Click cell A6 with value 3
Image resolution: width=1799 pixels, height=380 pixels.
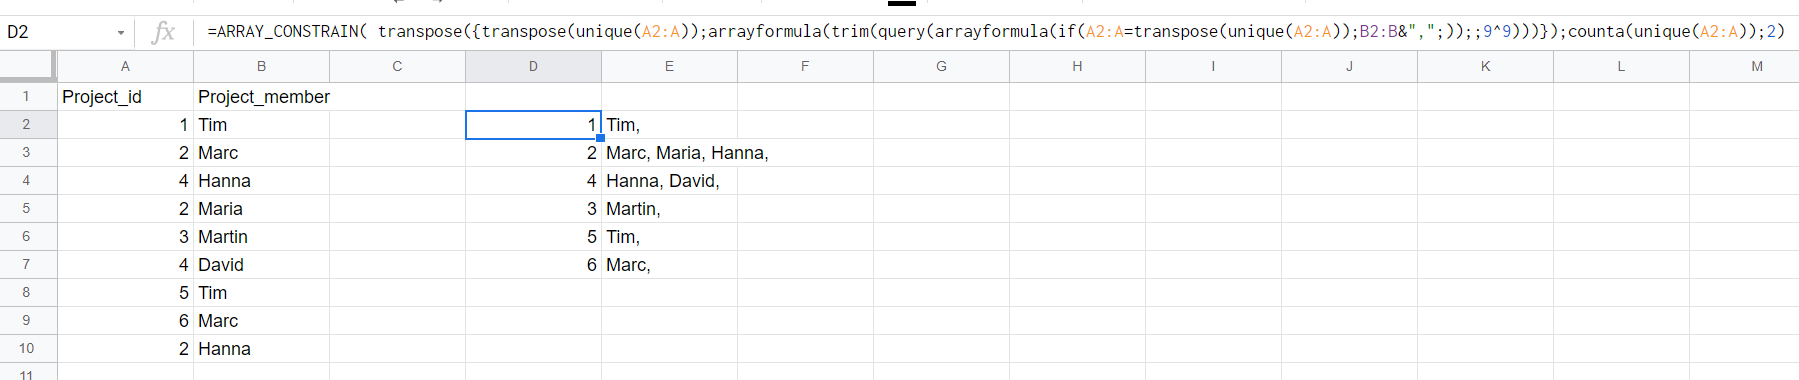125,237
